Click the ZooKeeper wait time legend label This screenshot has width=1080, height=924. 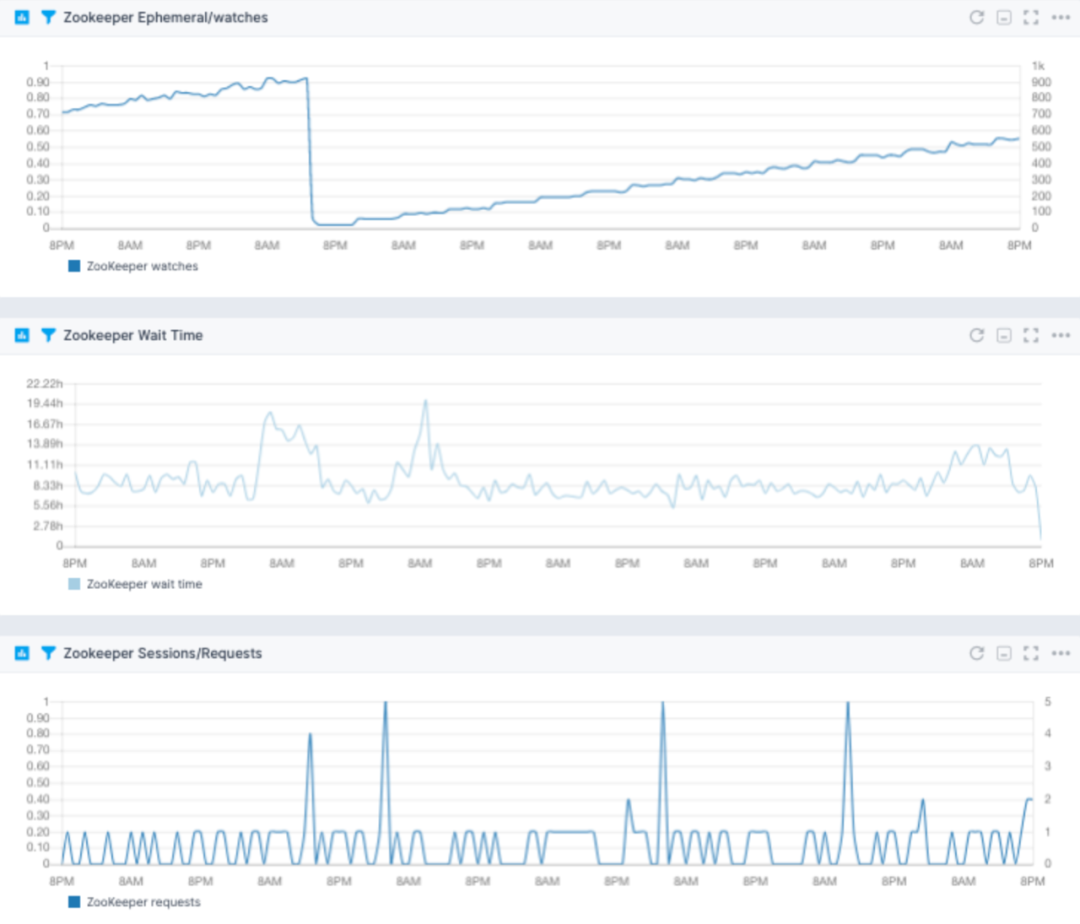145,585
